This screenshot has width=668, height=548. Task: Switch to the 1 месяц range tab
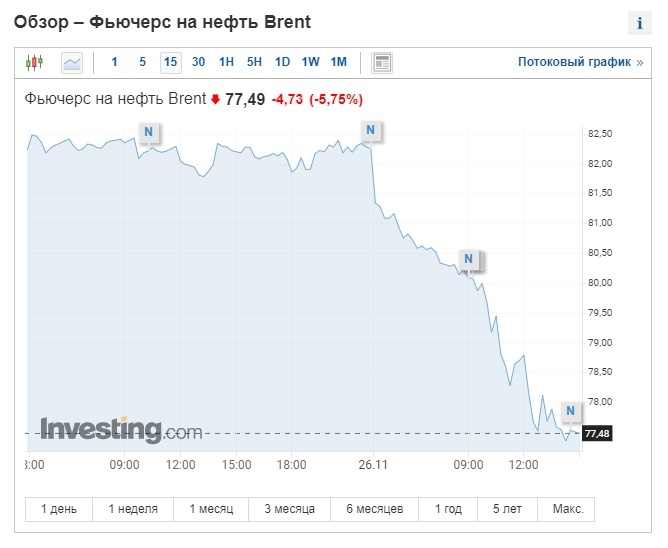click(211, 509)
